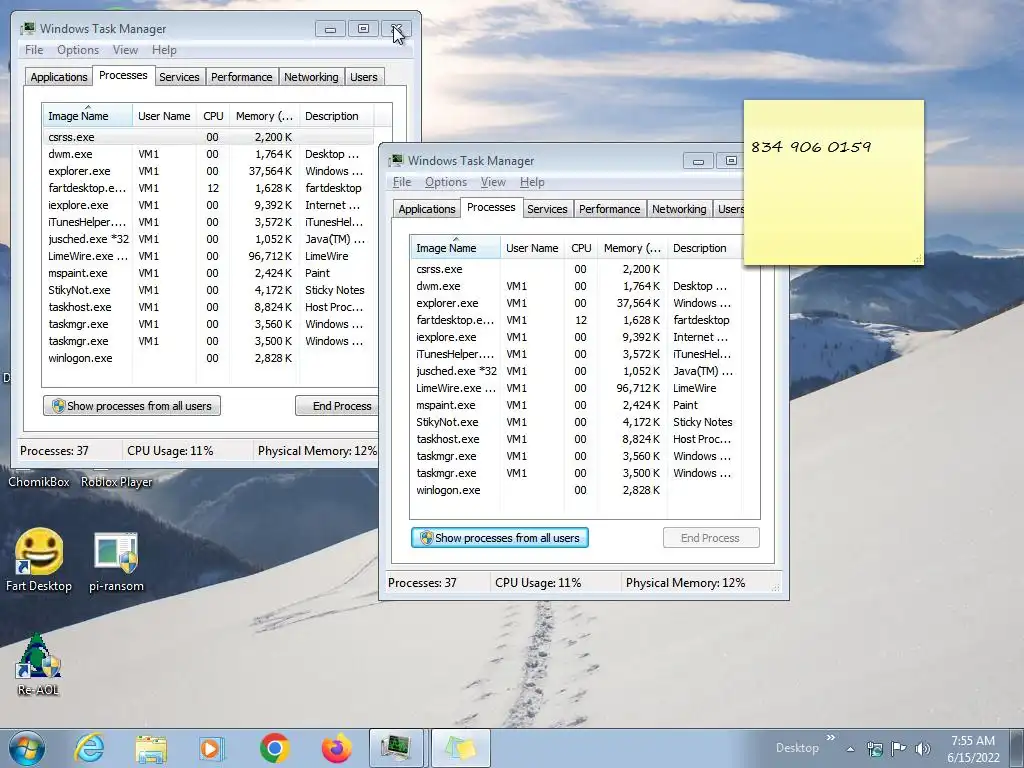Open File menu in back Task Manager
Viewport: 1024px width, 768px height.
click(34, 50)
